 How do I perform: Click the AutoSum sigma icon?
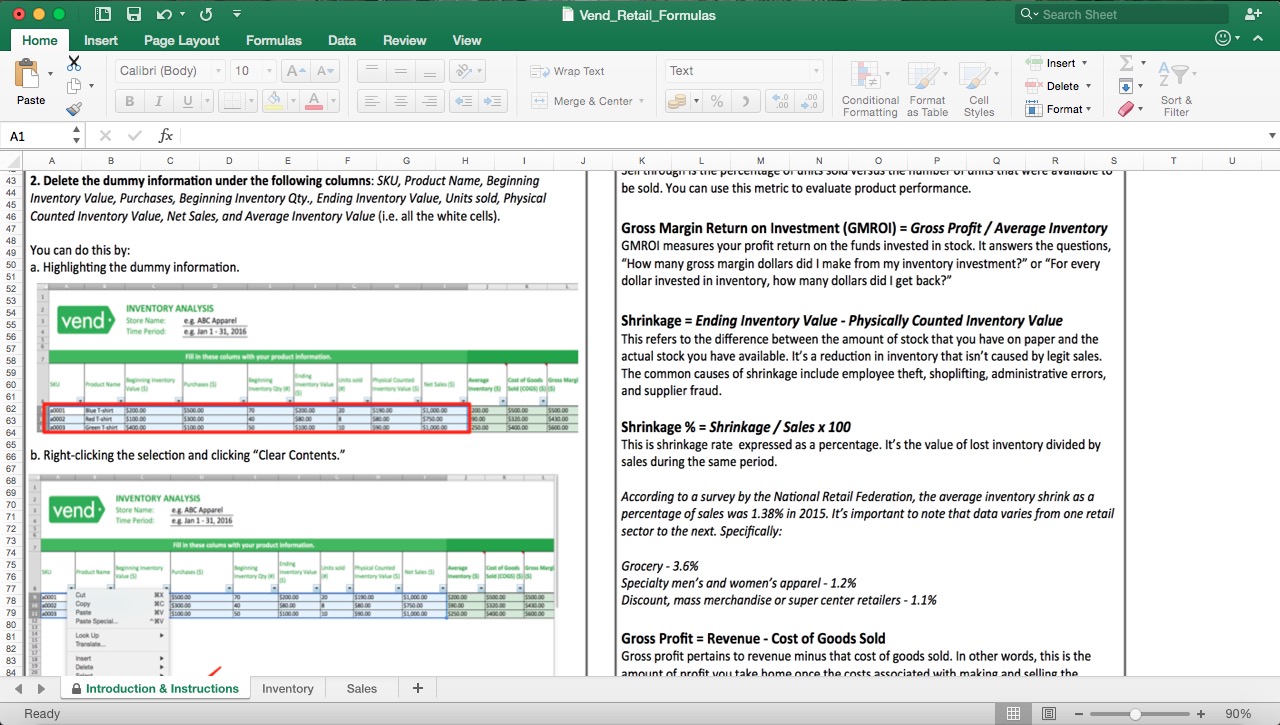(x=1128, y=65)
